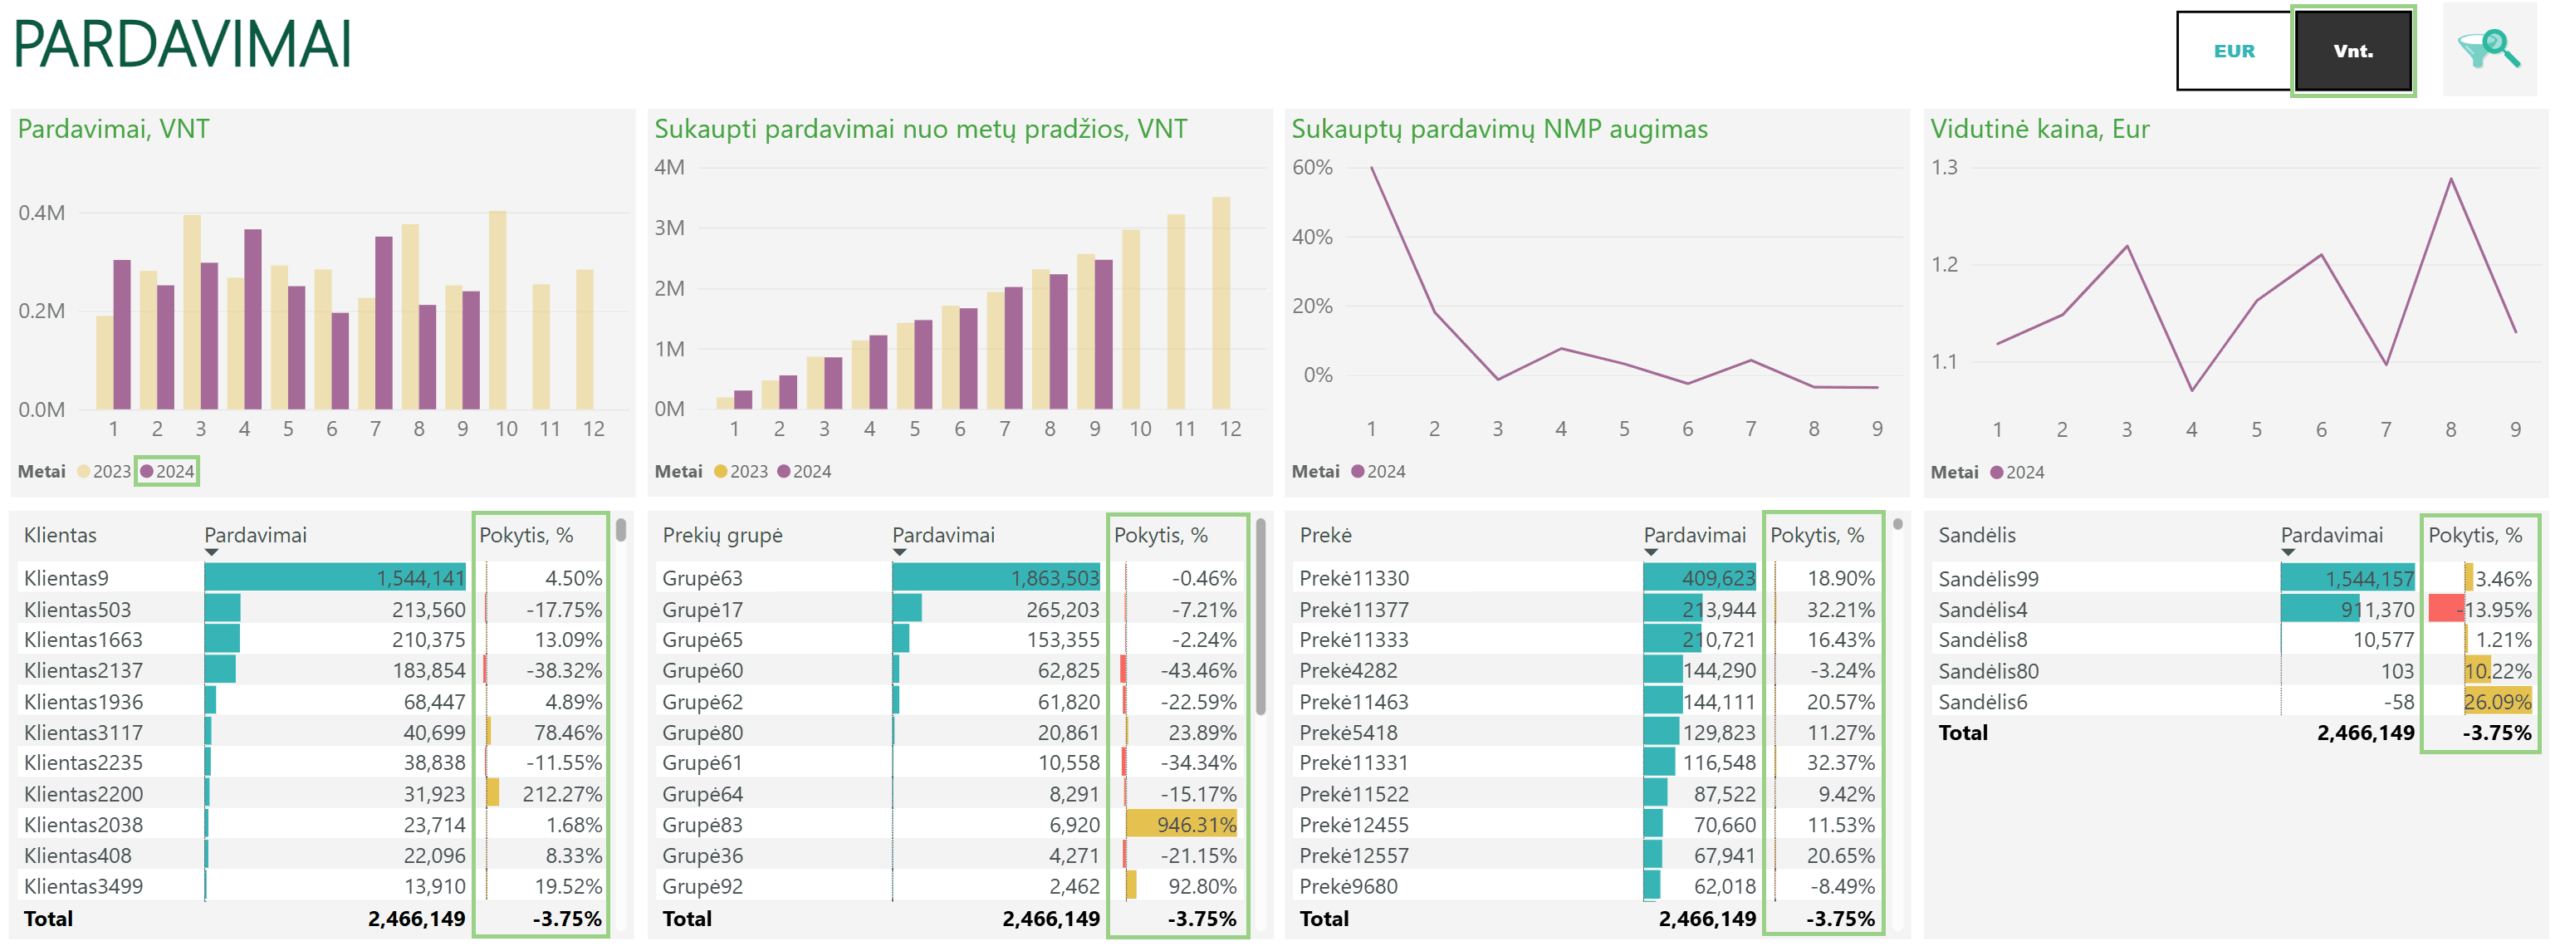The height and width of the screenshot is (951, 2560).
Task: Click sort arrow under Sandėlis Pardavimai column
Action: tap(2288, 553)
